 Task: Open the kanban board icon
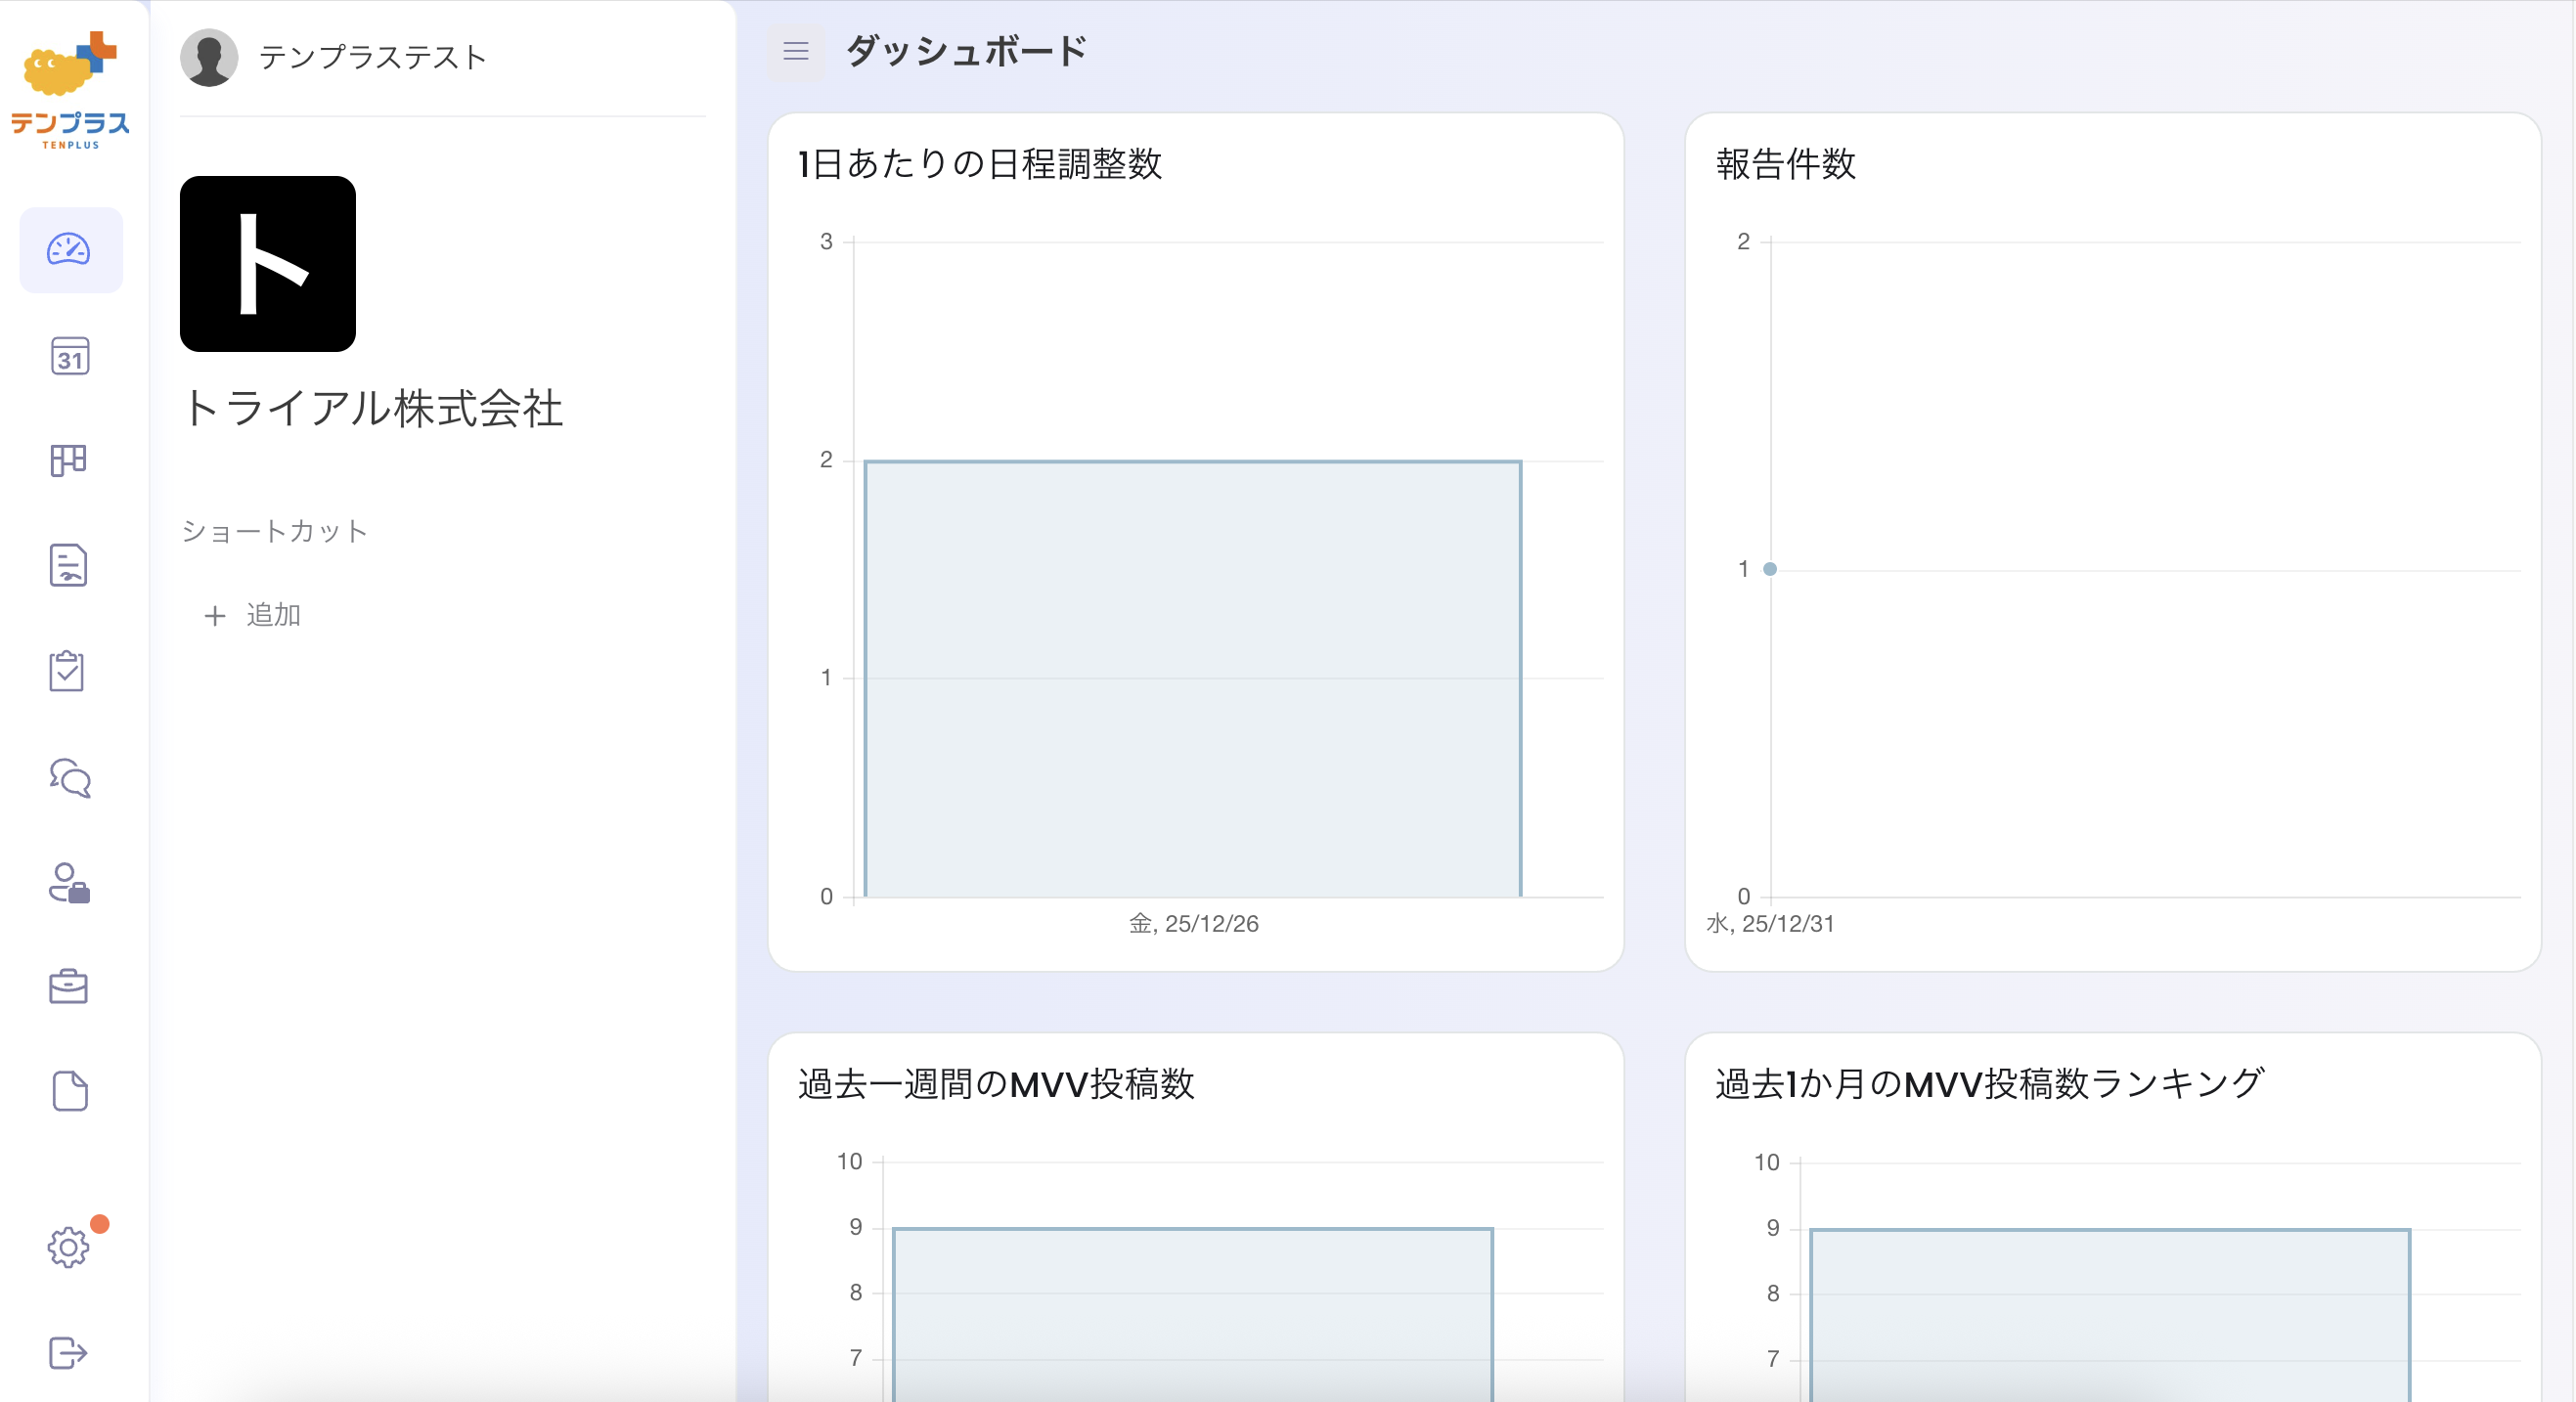tap(68, 461)
